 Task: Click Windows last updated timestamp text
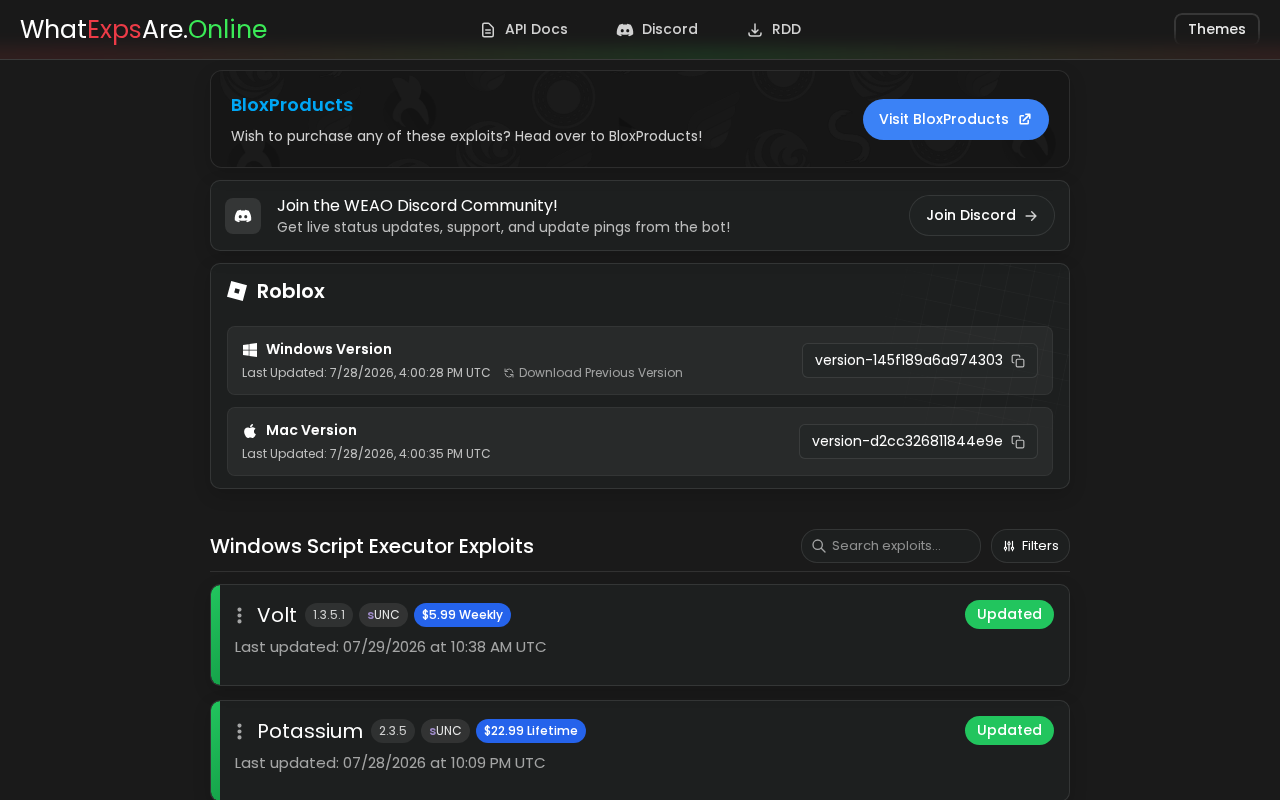(x=366, y=373)
